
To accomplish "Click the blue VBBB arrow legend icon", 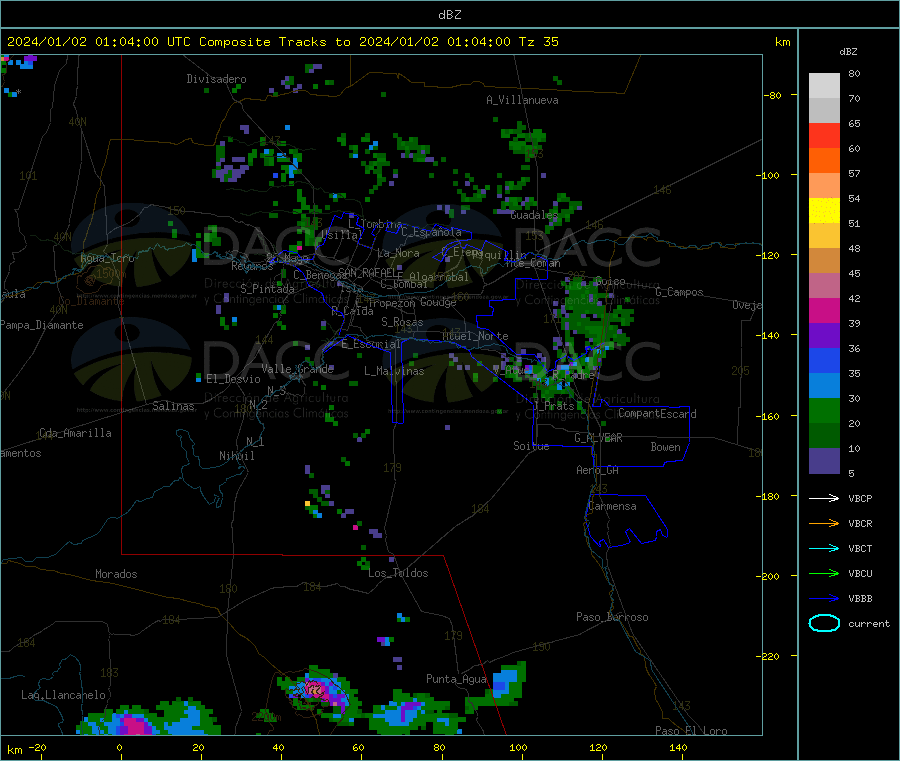I will 824,599.
